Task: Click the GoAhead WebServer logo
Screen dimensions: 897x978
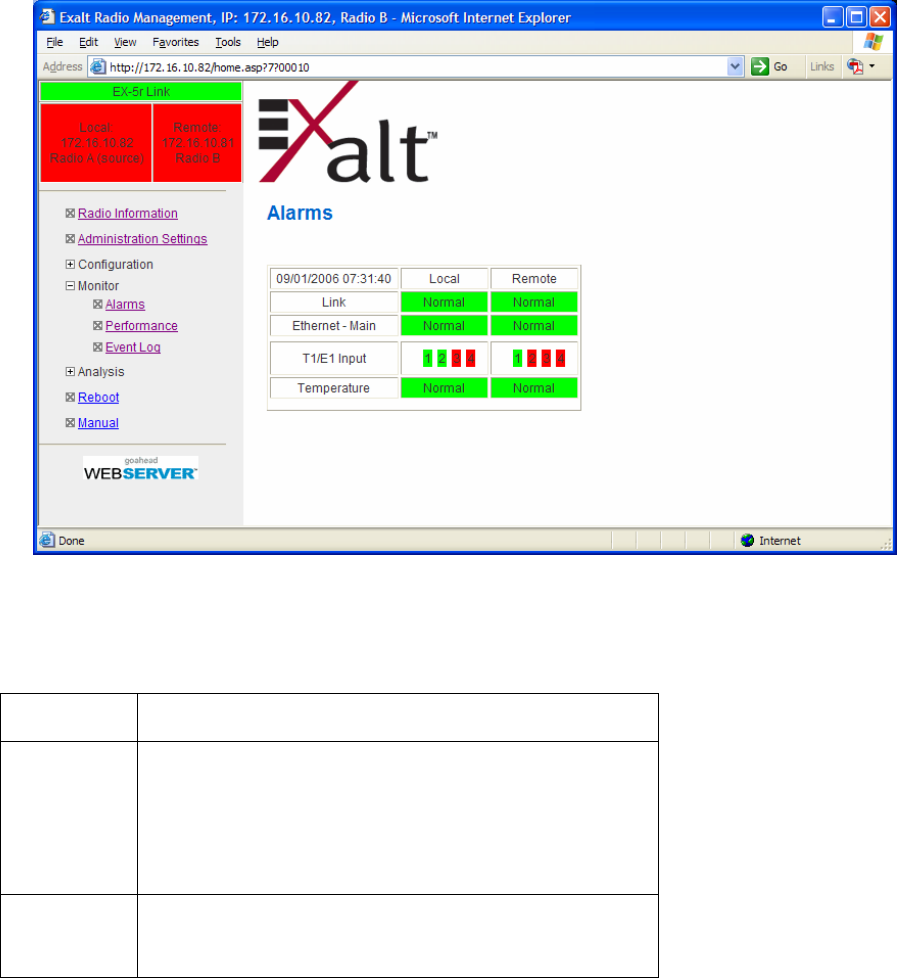Action: (140, 469)
